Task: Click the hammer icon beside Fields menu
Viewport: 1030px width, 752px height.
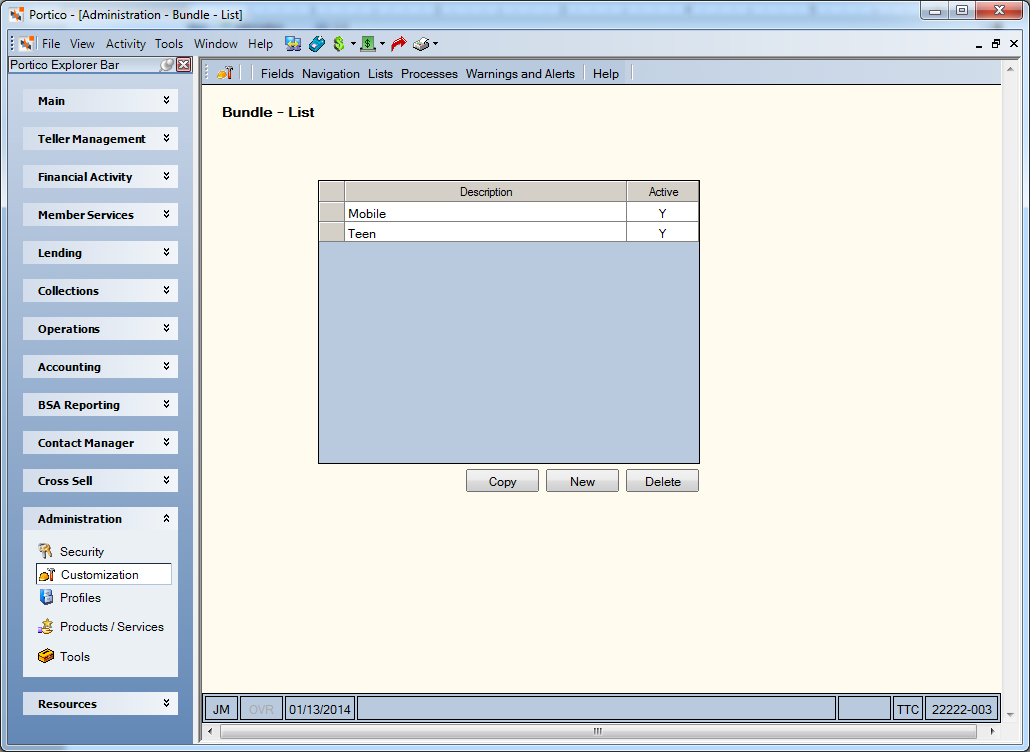Action: pos(225,73)
